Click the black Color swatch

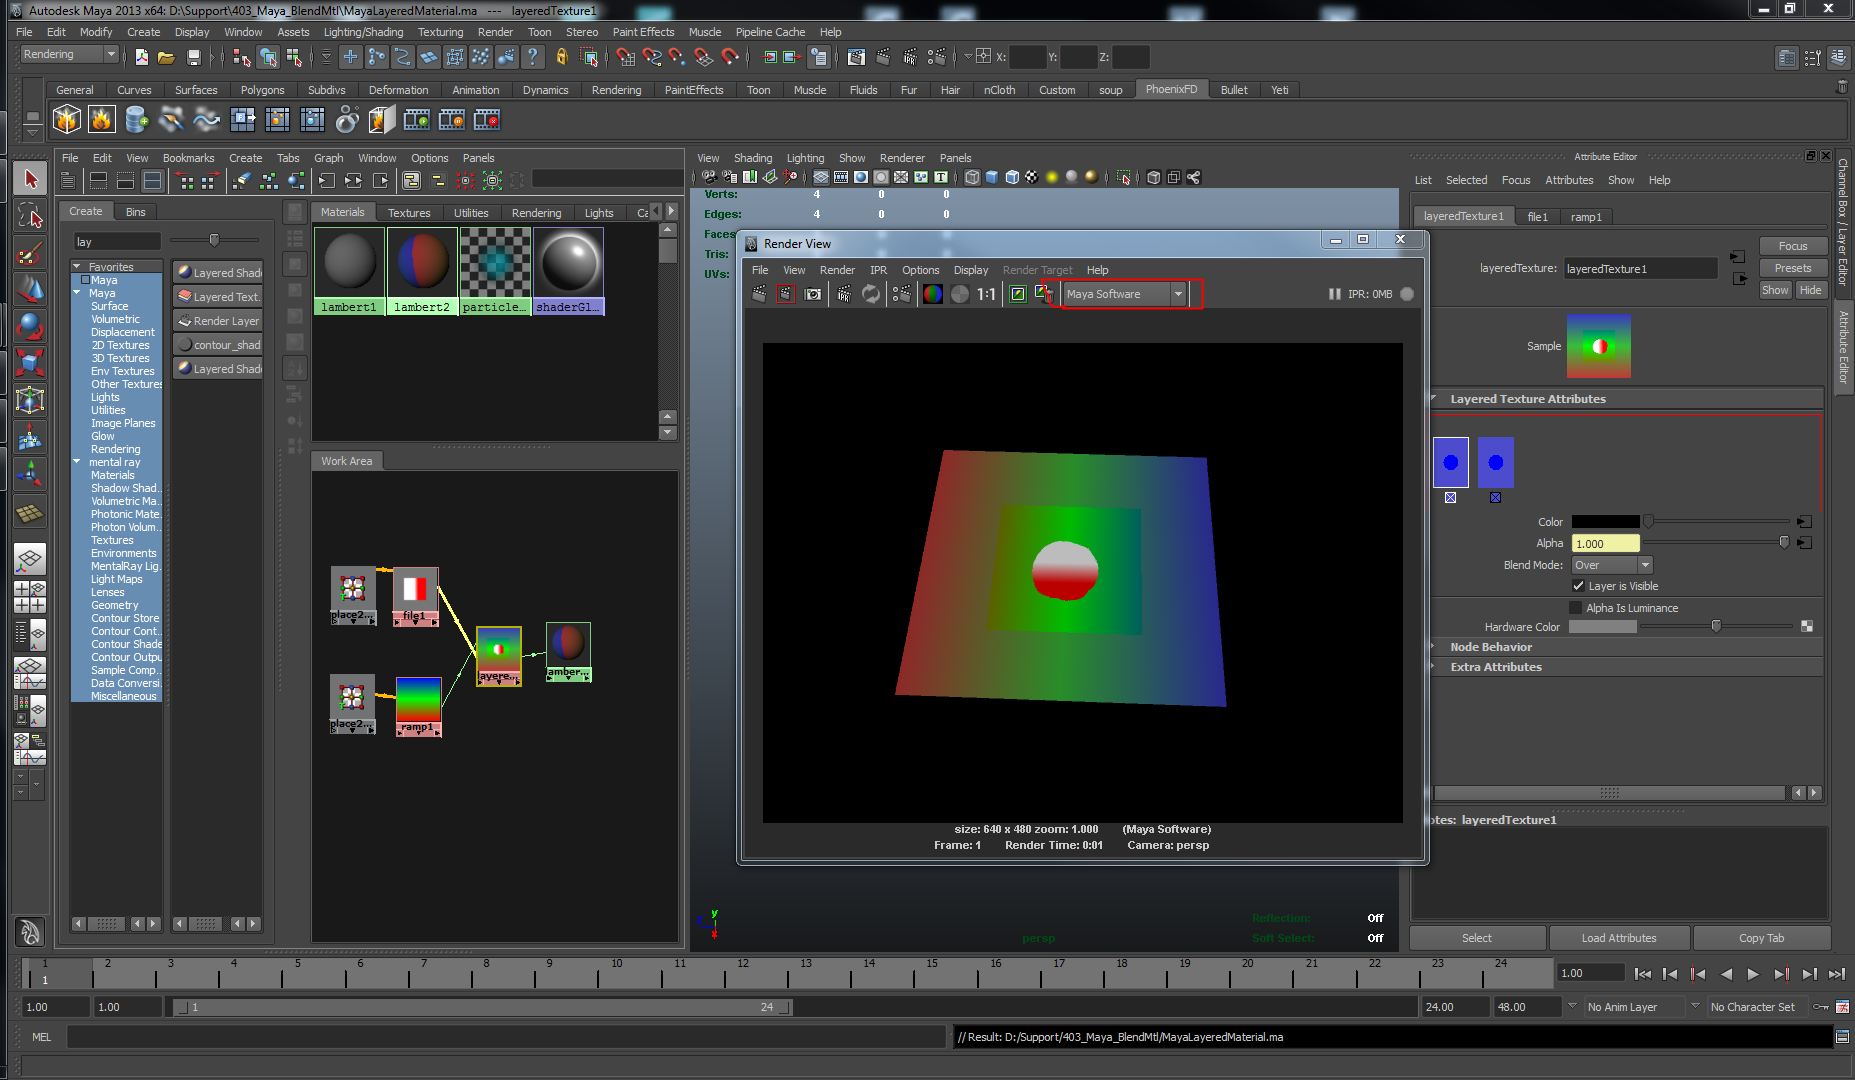coord(1605,522)
